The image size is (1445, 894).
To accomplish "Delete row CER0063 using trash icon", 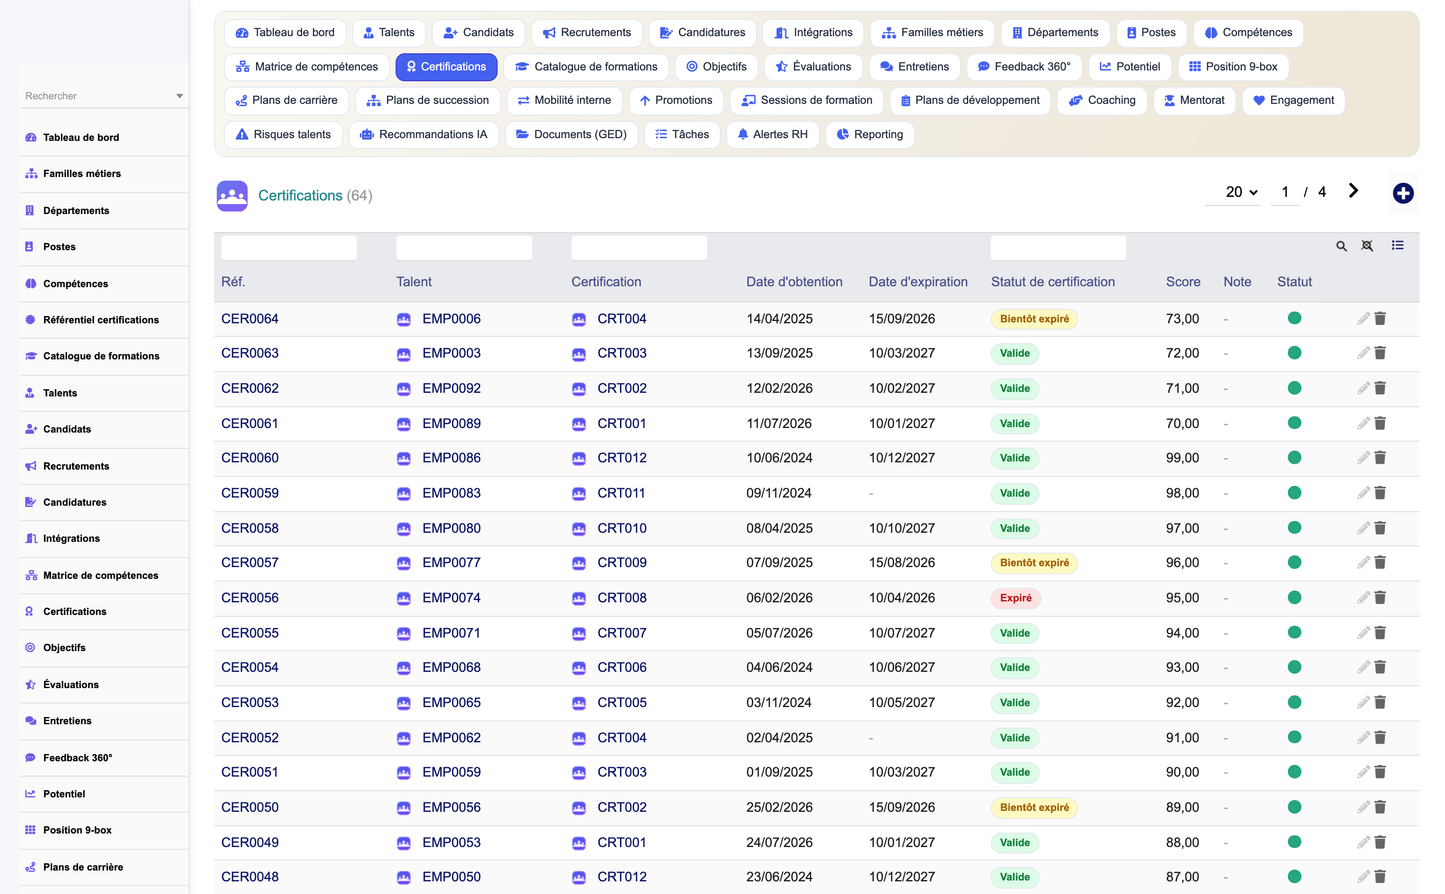I will point(1380,353).
